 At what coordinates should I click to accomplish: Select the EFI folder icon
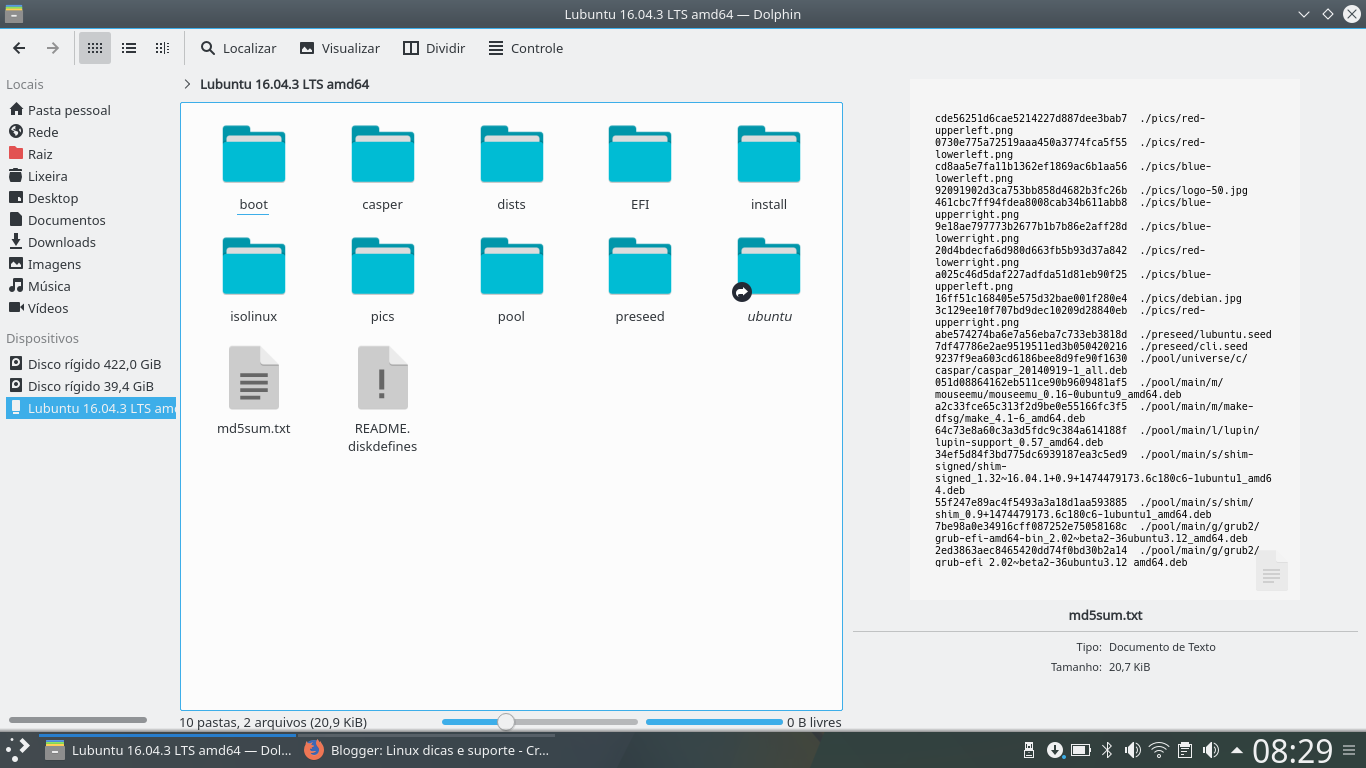point(640,155)
